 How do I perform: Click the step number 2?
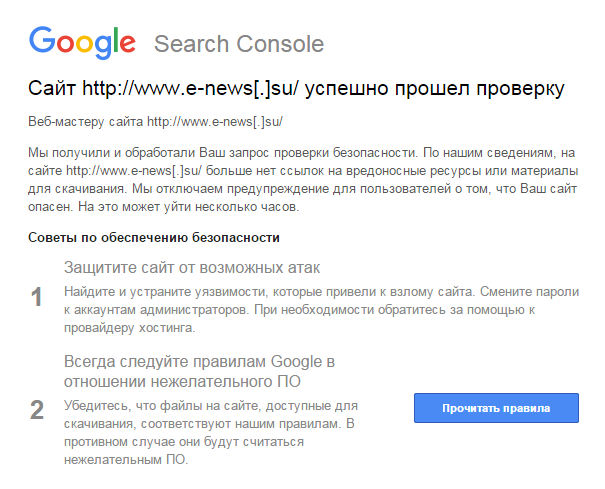37,410
